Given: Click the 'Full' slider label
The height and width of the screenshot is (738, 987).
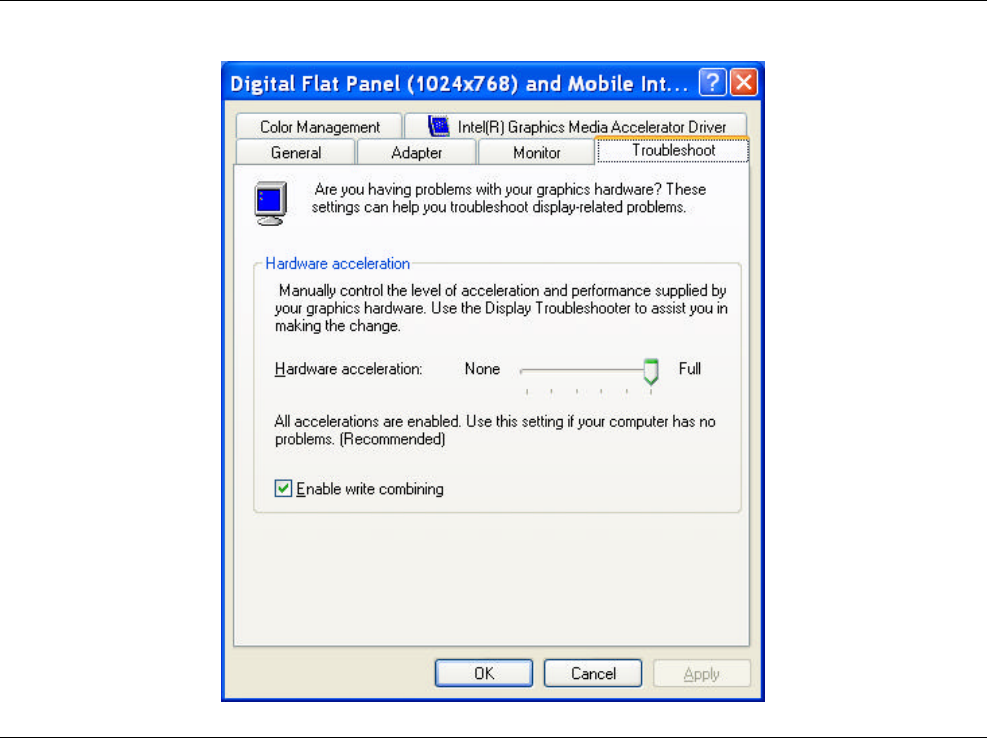Looking at the screenshot, I should [x=689, y=369].
